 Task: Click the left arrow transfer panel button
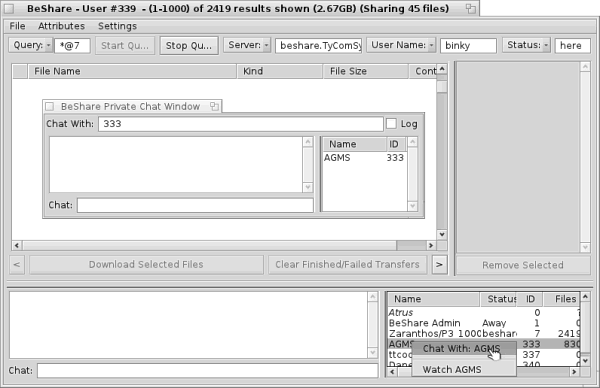tap(17, 265)
